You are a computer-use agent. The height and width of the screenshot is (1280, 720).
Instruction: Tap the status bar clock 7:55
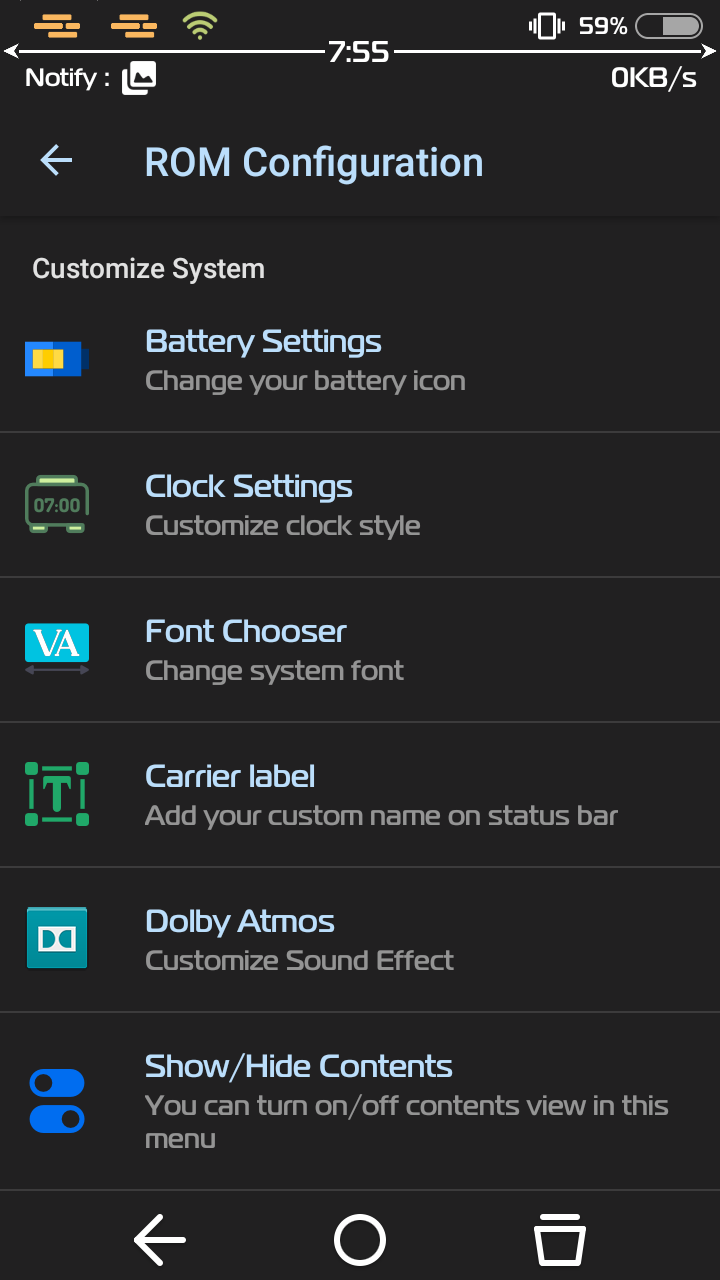pos(359,51)
